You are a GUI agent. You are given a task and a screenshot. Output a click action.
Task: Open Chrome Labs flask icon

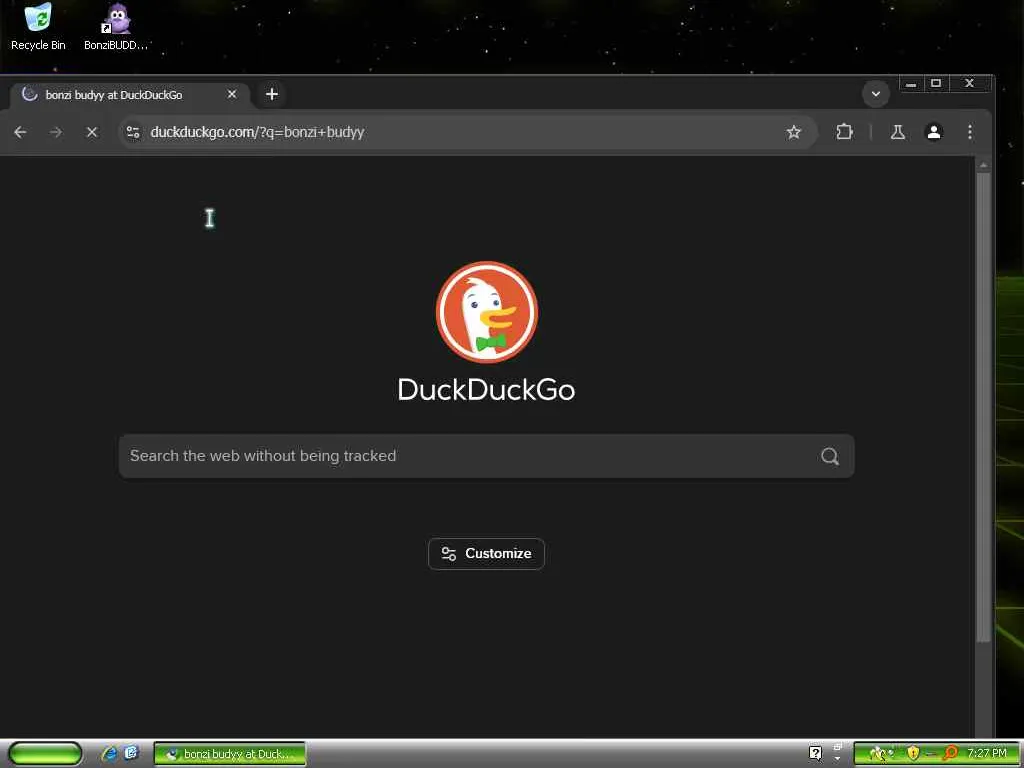pyautogui.click(x=898, y=132)
